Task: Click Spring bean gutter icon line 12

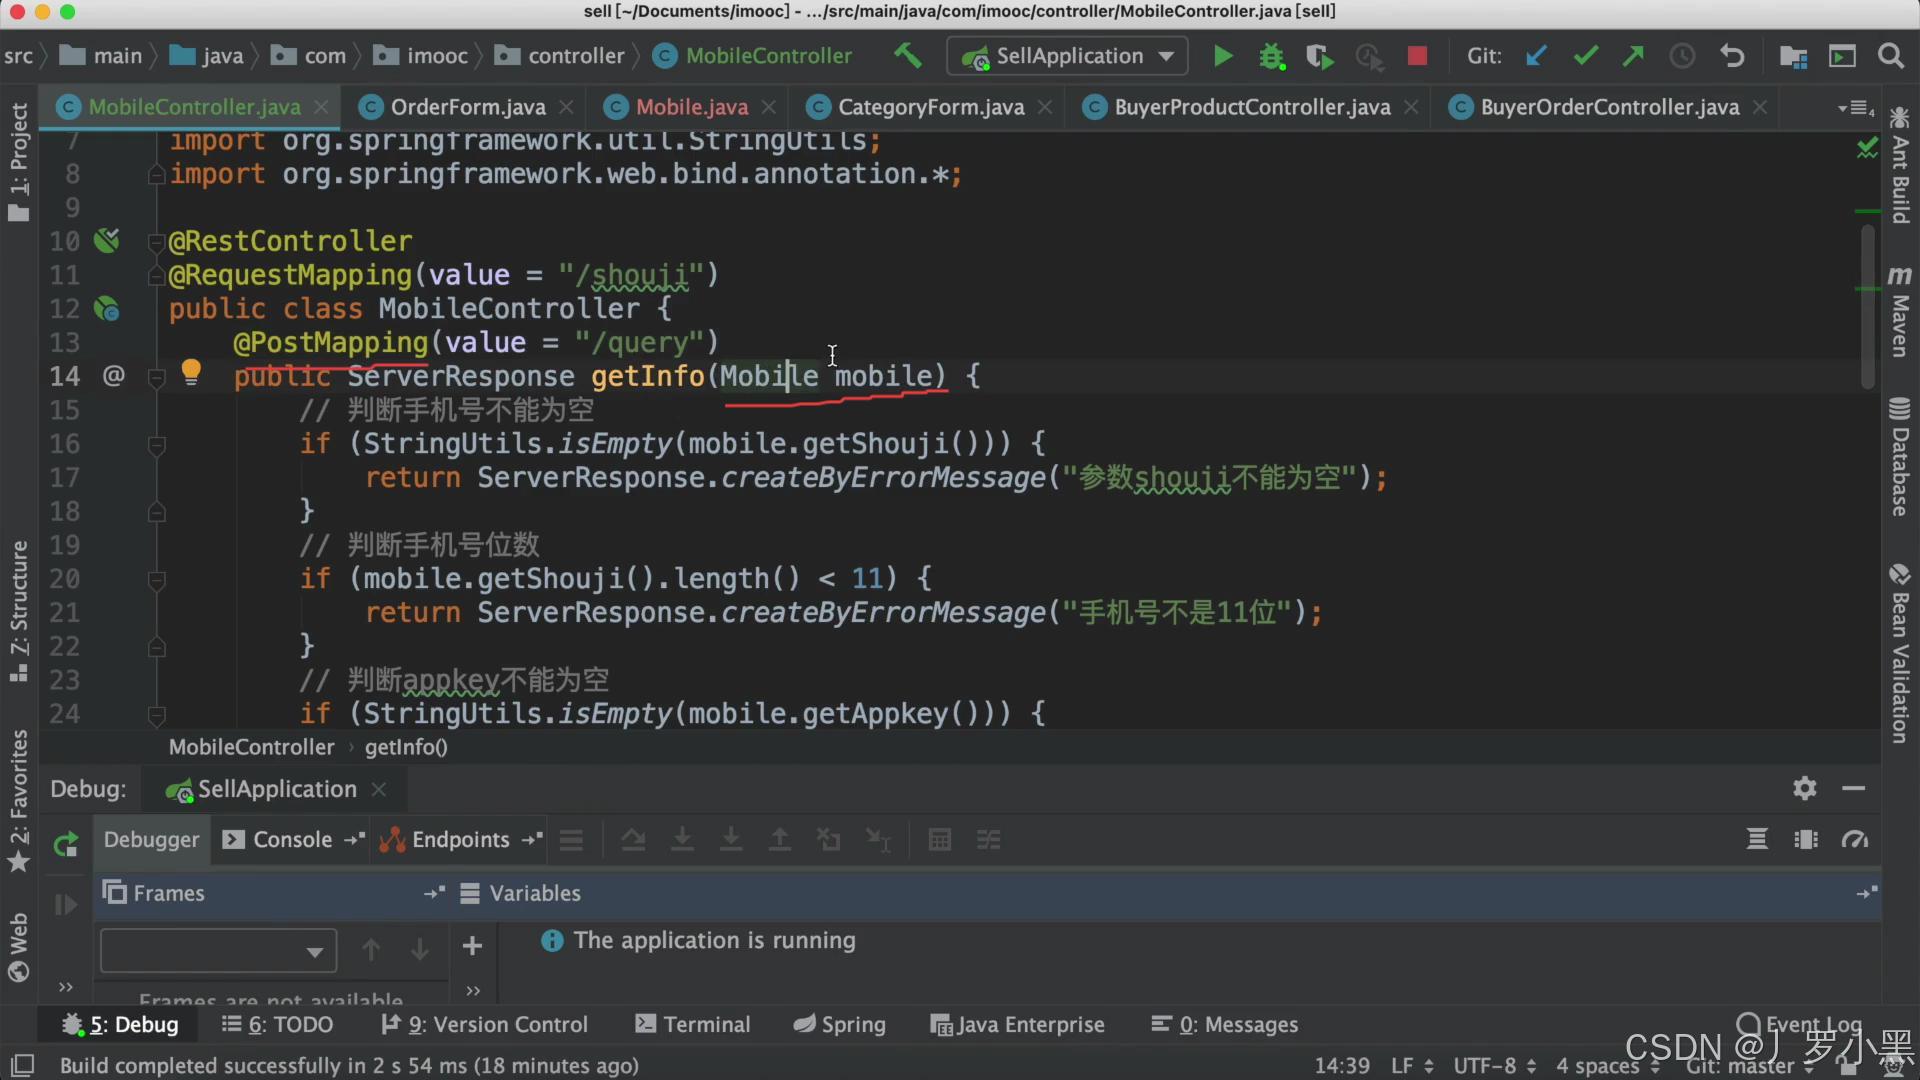Action: [106, 308]
